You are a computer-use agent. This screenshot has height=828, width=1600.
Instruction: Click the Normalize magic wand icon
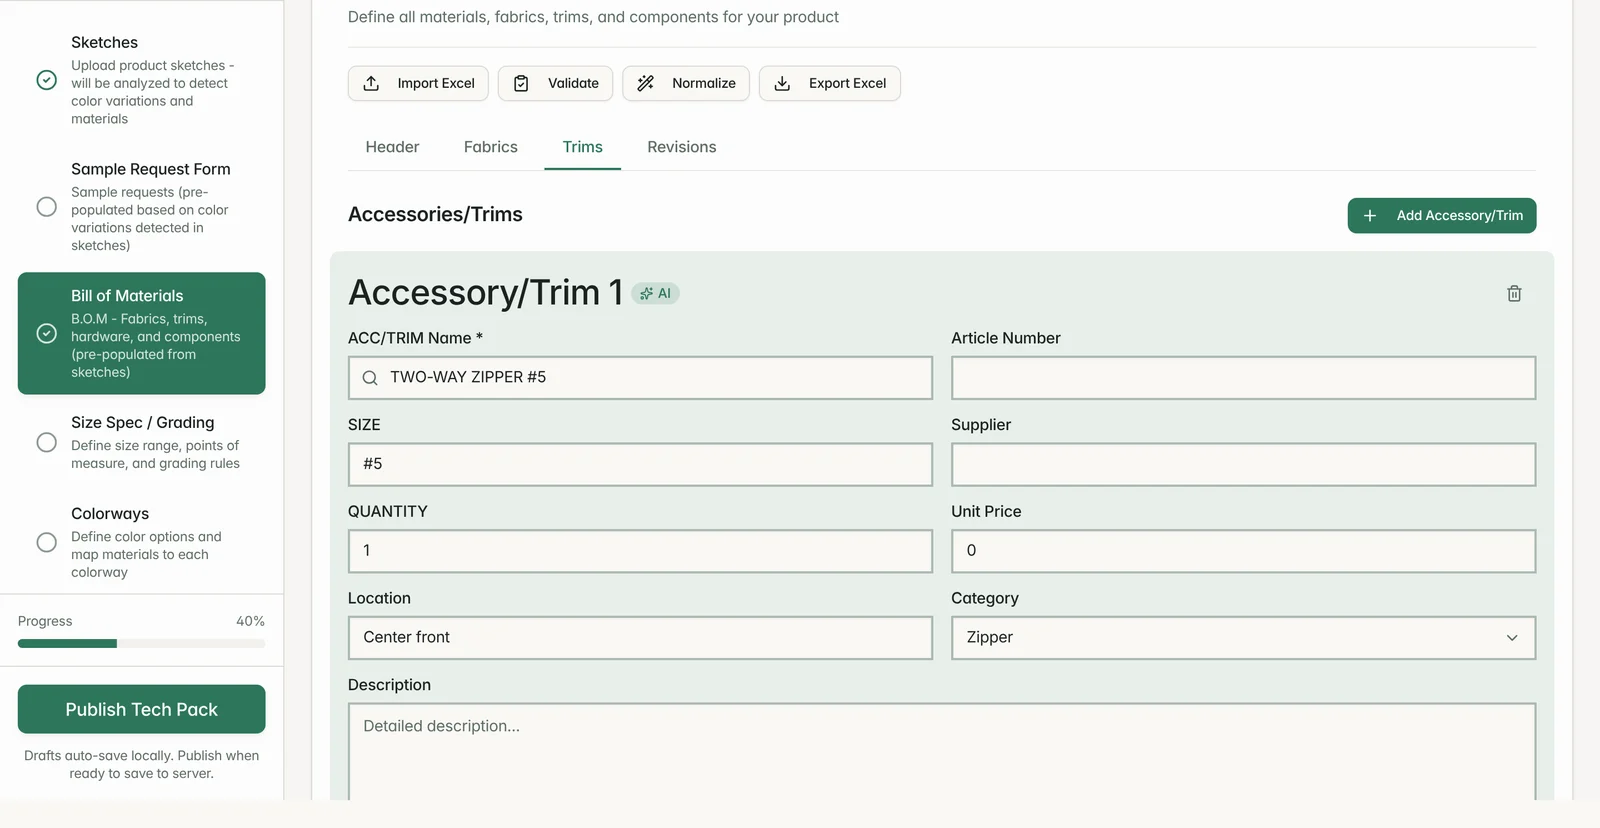point(645,83)
